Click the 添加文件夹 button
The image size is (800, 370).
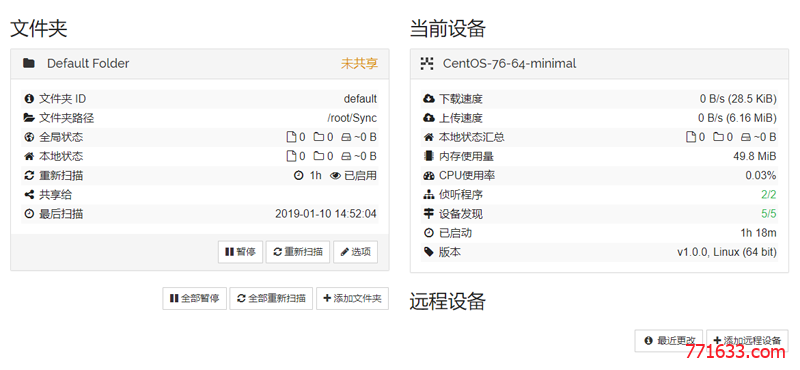(x=353, y=299)
